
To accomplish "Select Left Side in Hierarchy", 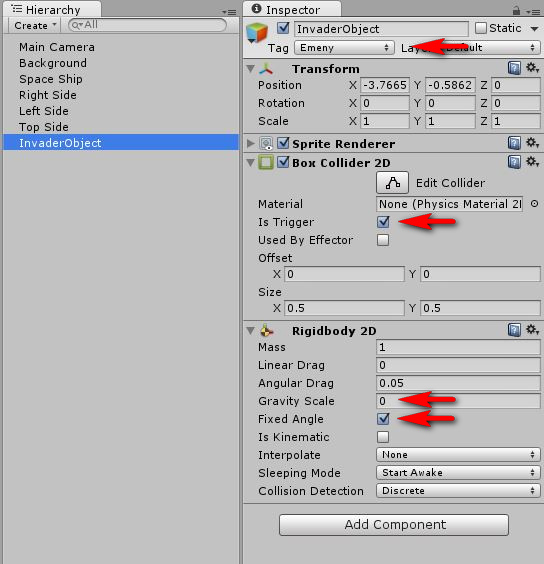I will click(44, 111).
